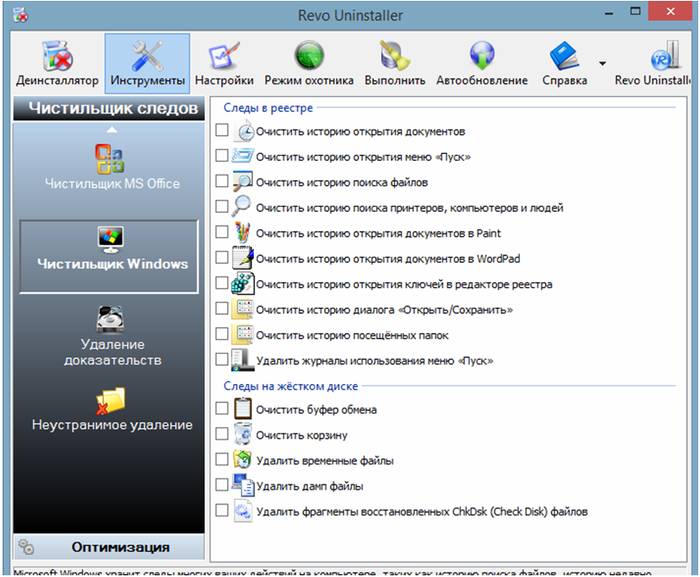The height and width of the screenshot is (577, 700).
Task: Select Чистильщик MS Office in sidebar
Action: (111, 166)
